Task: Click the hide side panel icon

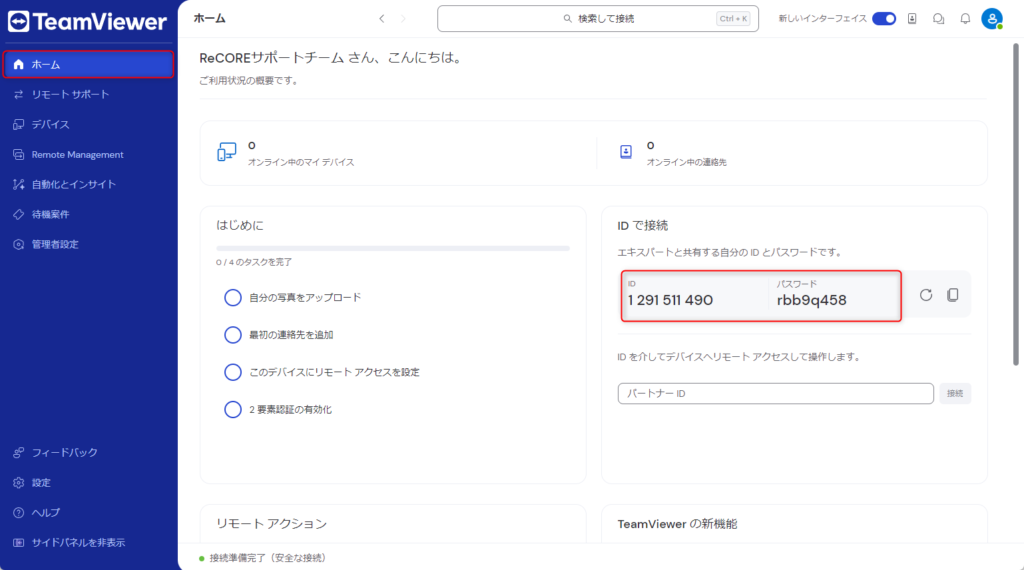Action: tap(18, 543)
